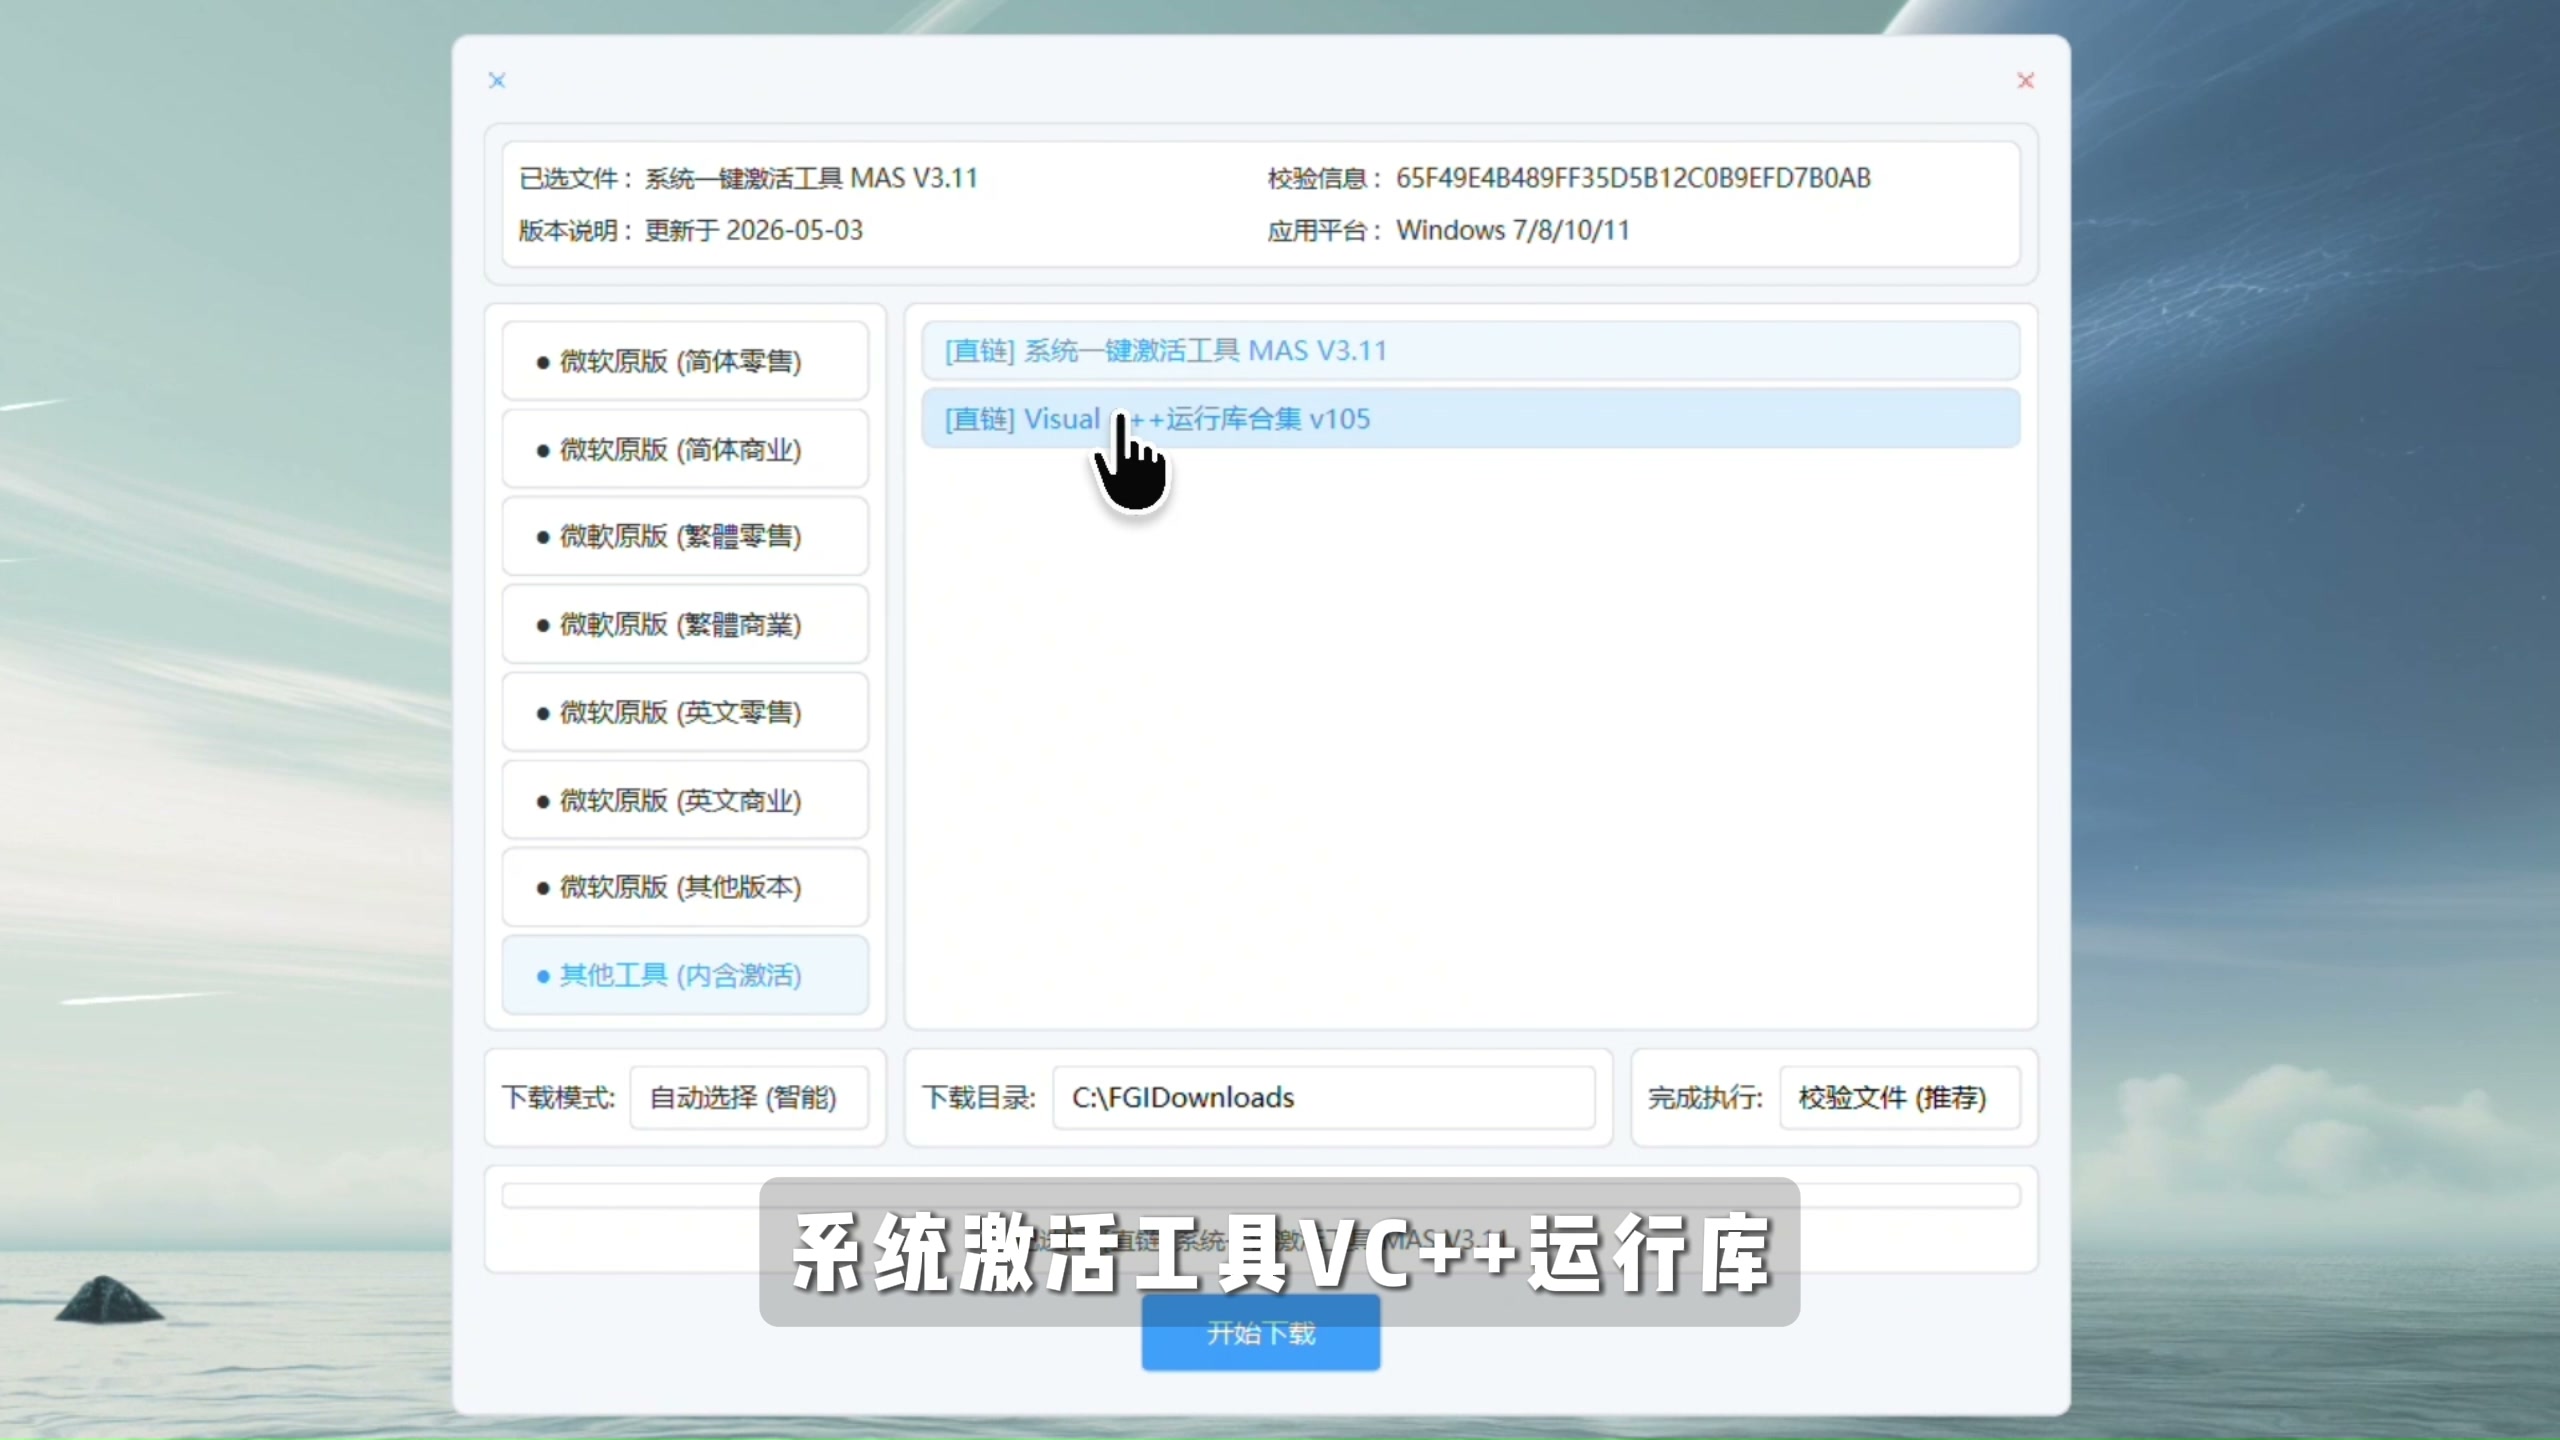Select 微软原版 (简体零售) category
Image resolution: width=2560 pixels, height=1440 pixels.
click(685, 361)
